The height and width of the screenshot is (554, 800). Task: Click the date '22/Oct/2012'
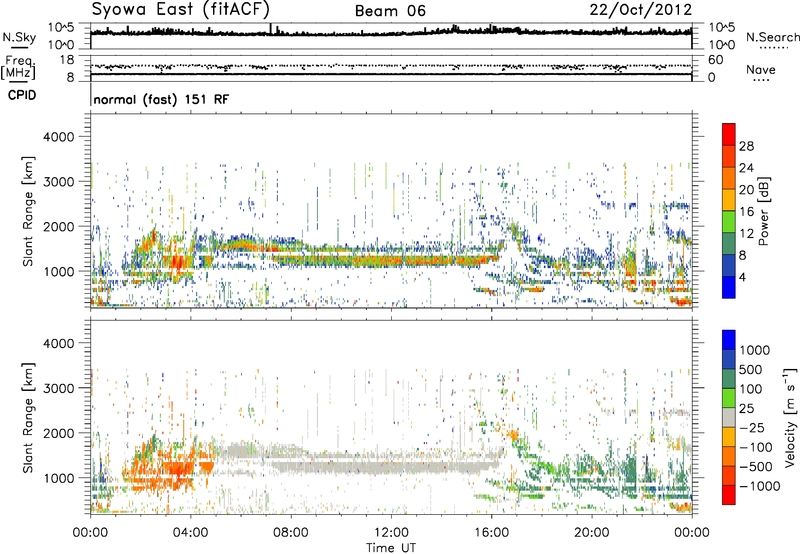(x=641, y=10)
